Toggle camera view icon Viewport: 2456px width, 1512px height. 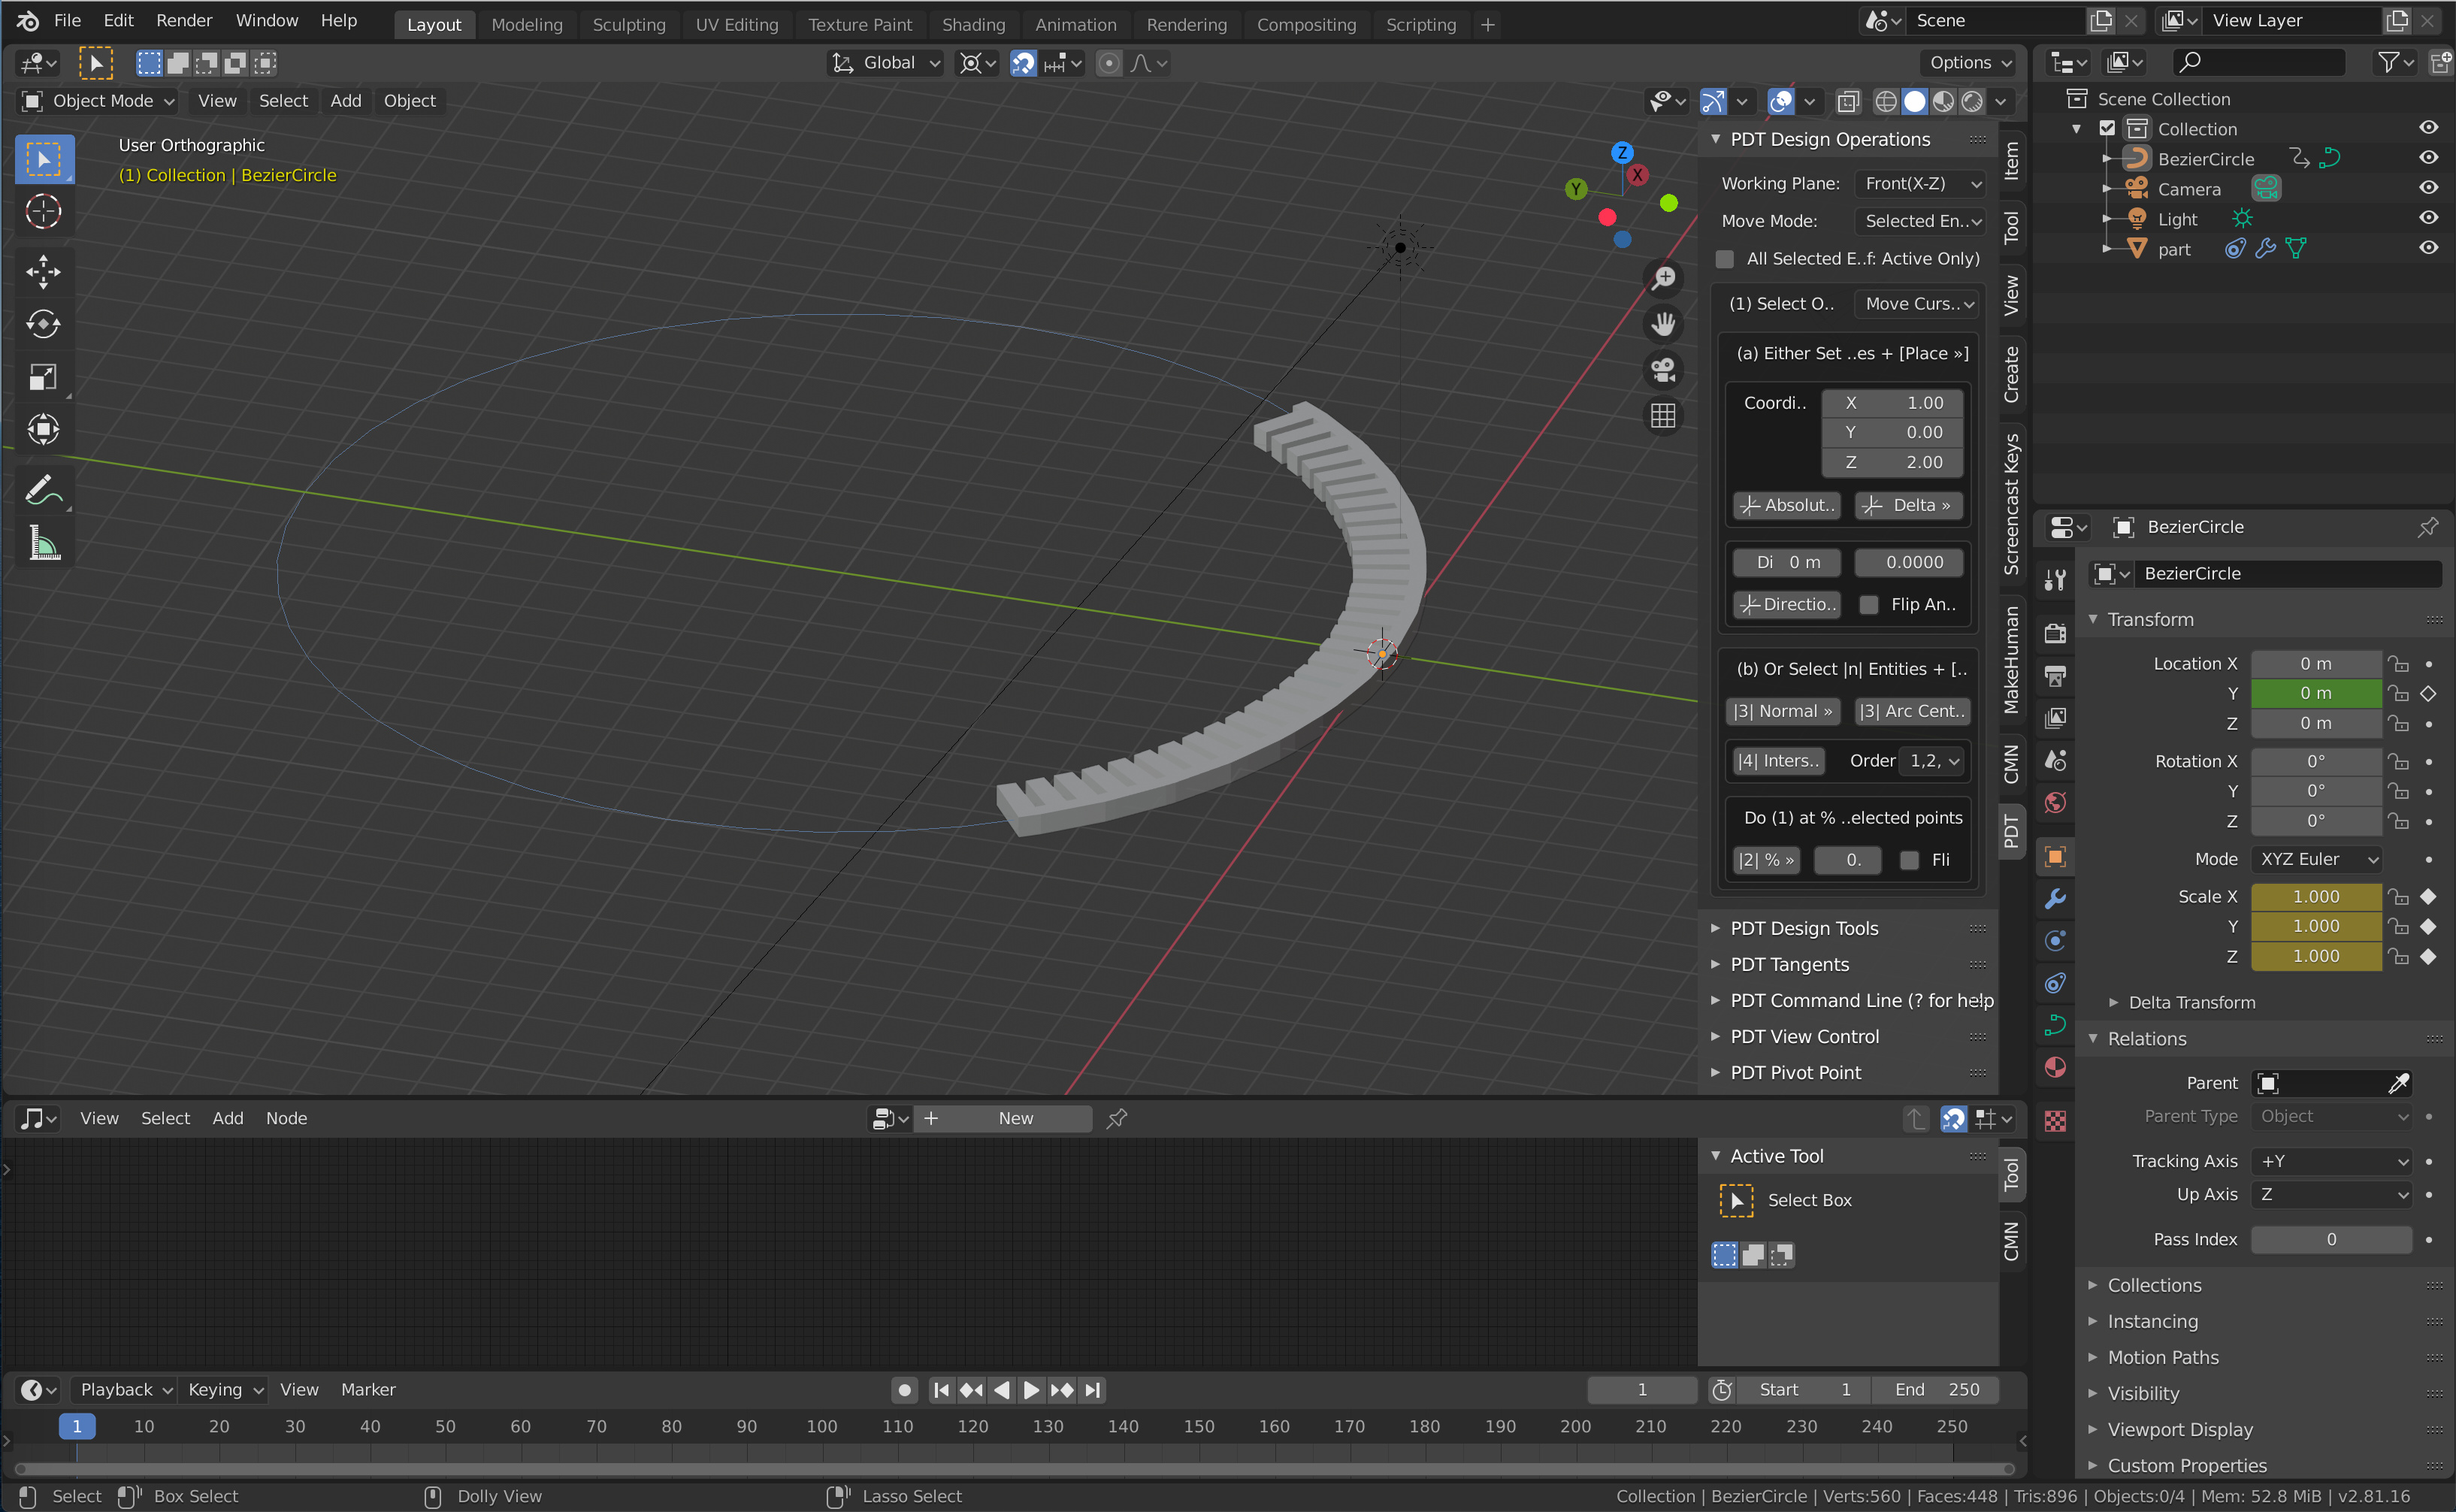pyautogui.click(x=1663, y=370)
